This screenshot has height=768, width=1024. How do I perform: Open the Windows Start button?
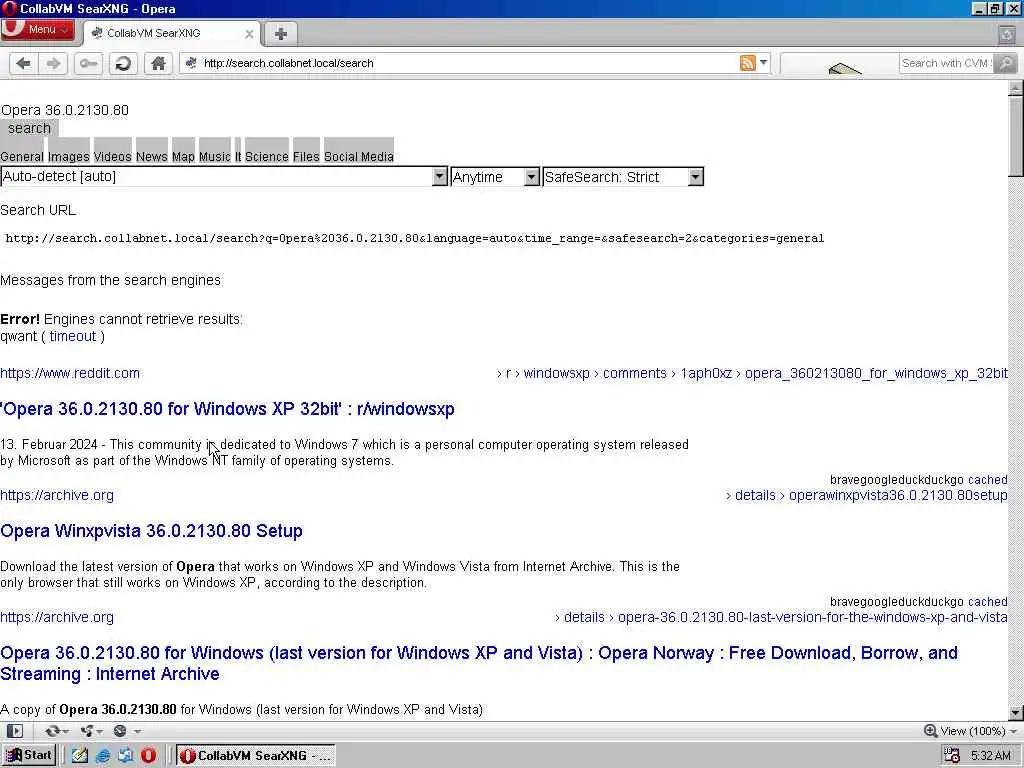pos(29,755)
